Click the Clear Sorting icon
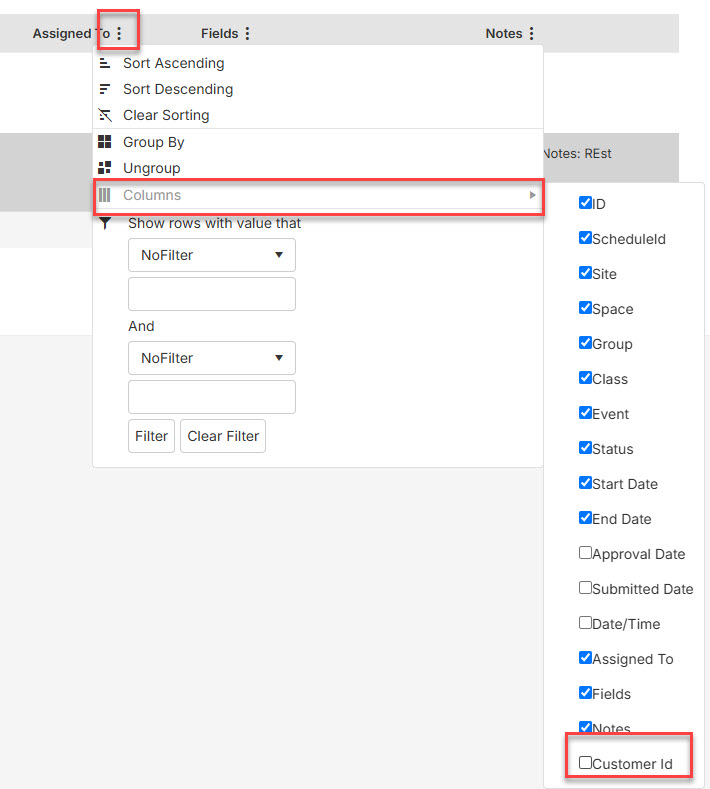Screen dimensions: 710x789 (105, 115)
